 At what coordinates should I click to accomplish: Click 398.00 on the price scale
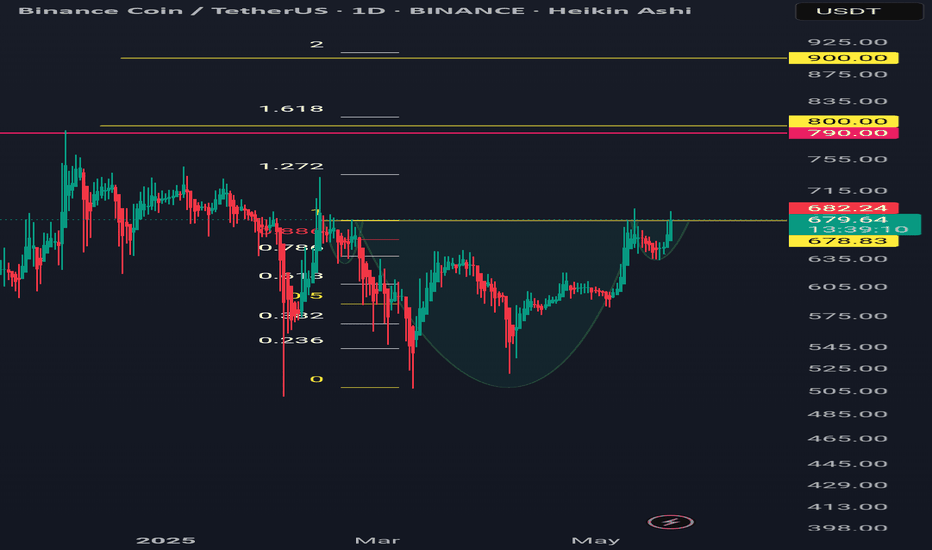[x=848, y=528]
